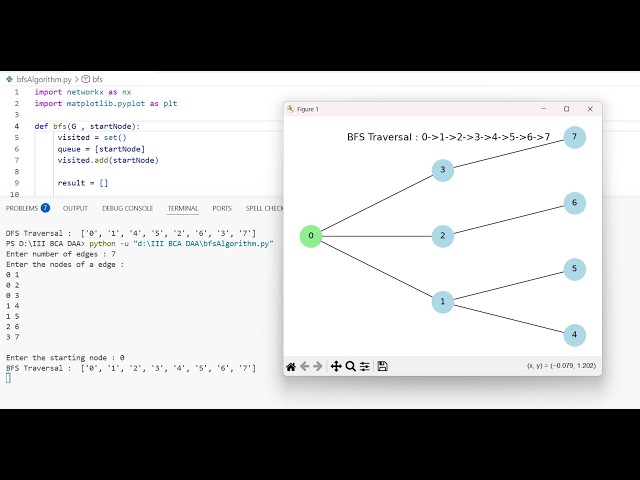The width and height of the screenshot is (640, 480).
Task: Click node 3 in the graph figure
Action: (443, 170)
